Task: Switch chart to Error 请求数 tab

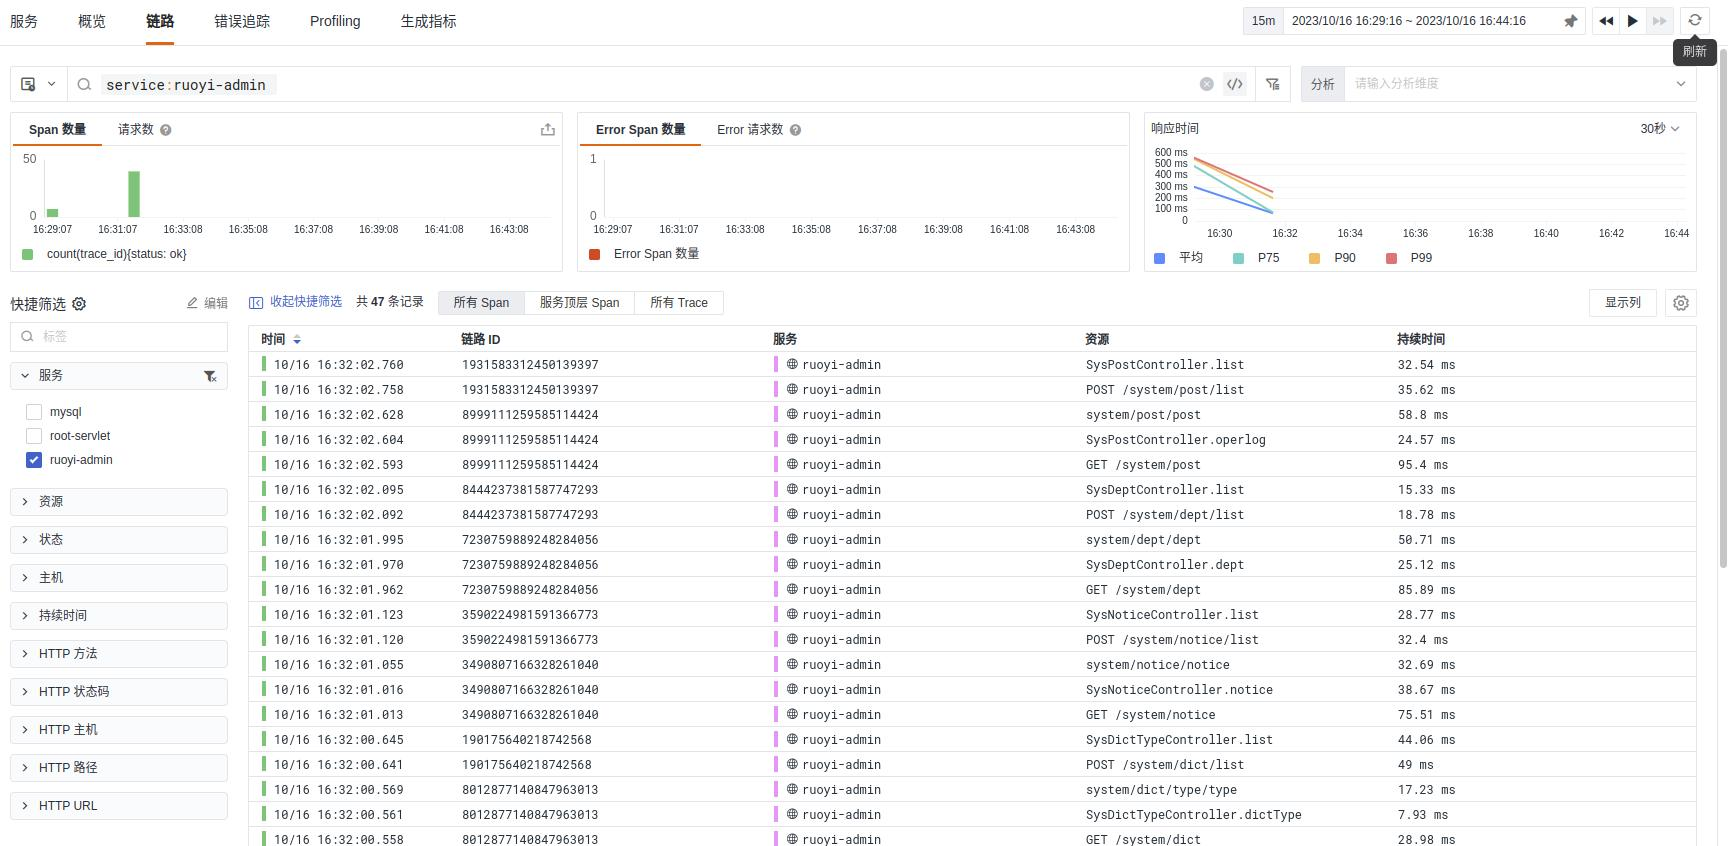Action: click(x=750, y=130)
